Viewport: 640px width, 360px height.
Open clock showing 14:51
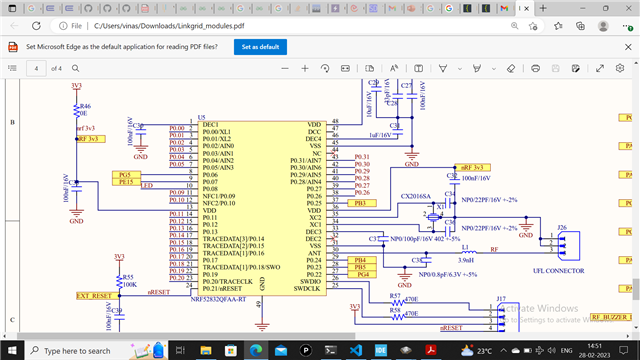[594, 351]
